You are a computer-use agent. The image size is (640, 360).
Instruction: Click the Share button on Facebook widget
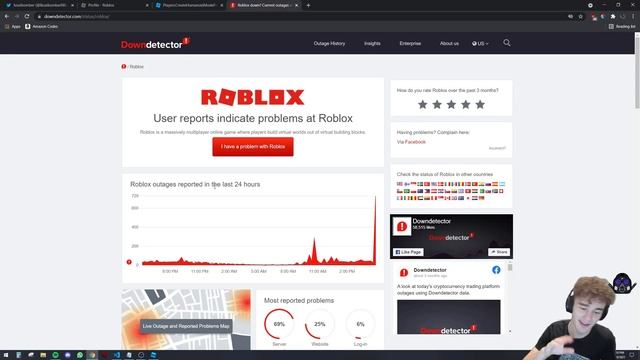click(x=499, y=252)
